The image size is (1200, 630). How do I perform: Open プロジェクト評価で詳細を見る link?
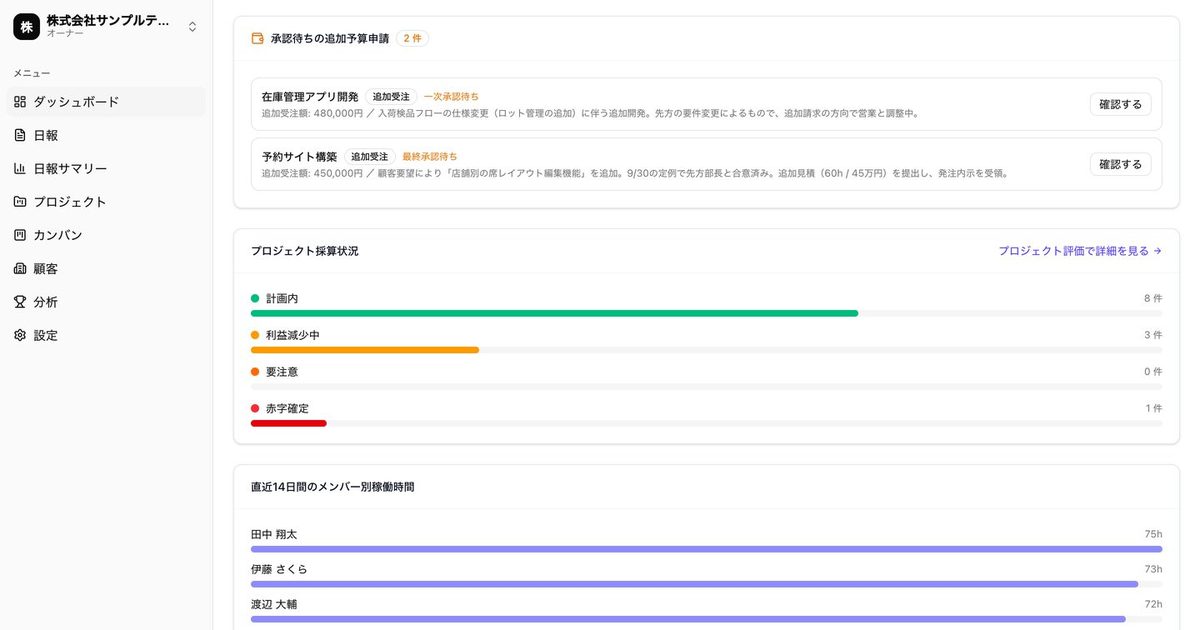click(1080, 251)
